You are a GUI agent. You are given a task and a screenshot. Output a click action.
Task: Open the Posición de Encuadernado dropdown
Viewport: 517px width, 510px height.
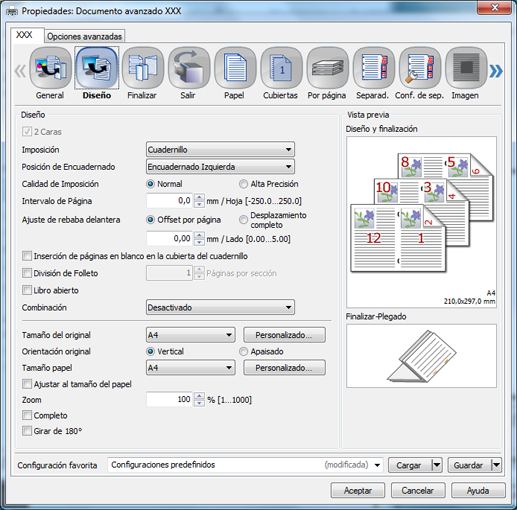coord(220,167)
